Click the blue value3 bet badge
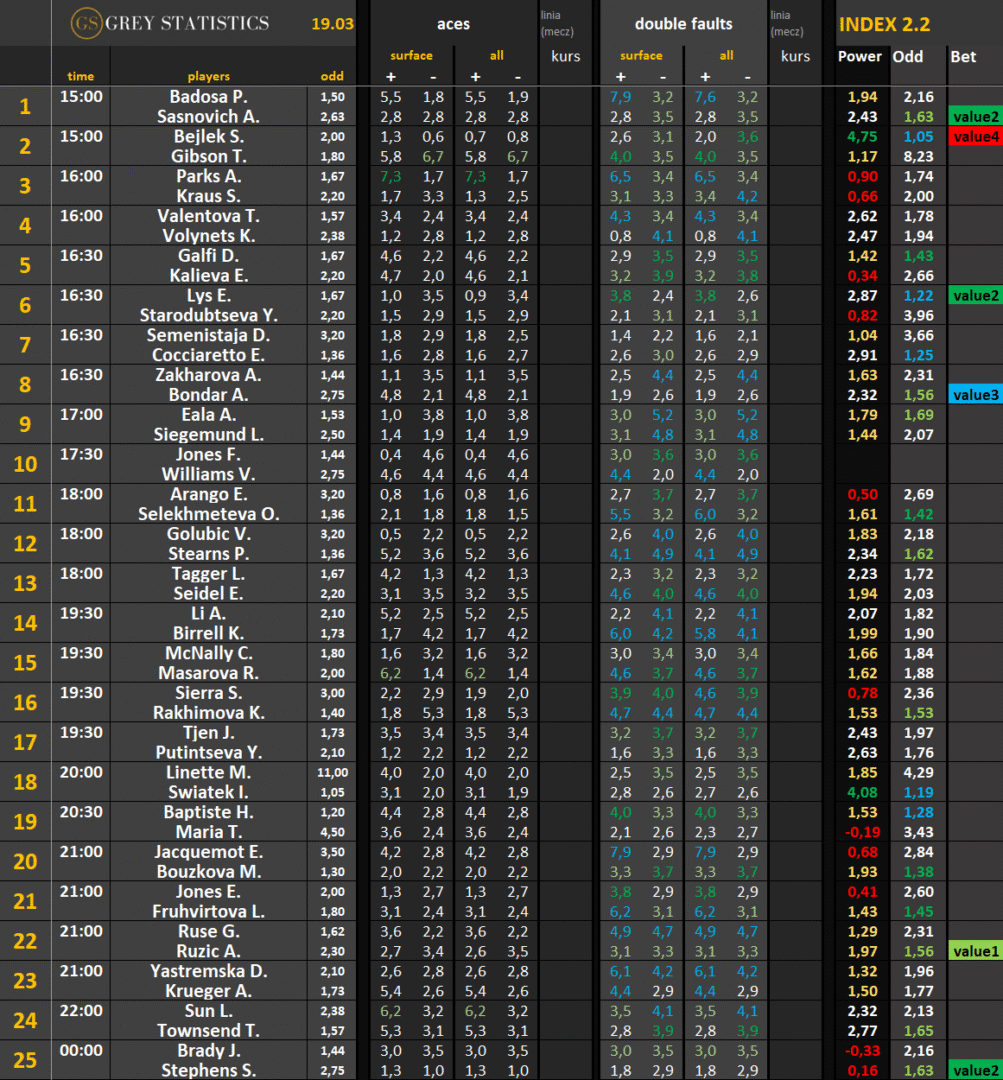1003x1080 pixels. [975, 395]
